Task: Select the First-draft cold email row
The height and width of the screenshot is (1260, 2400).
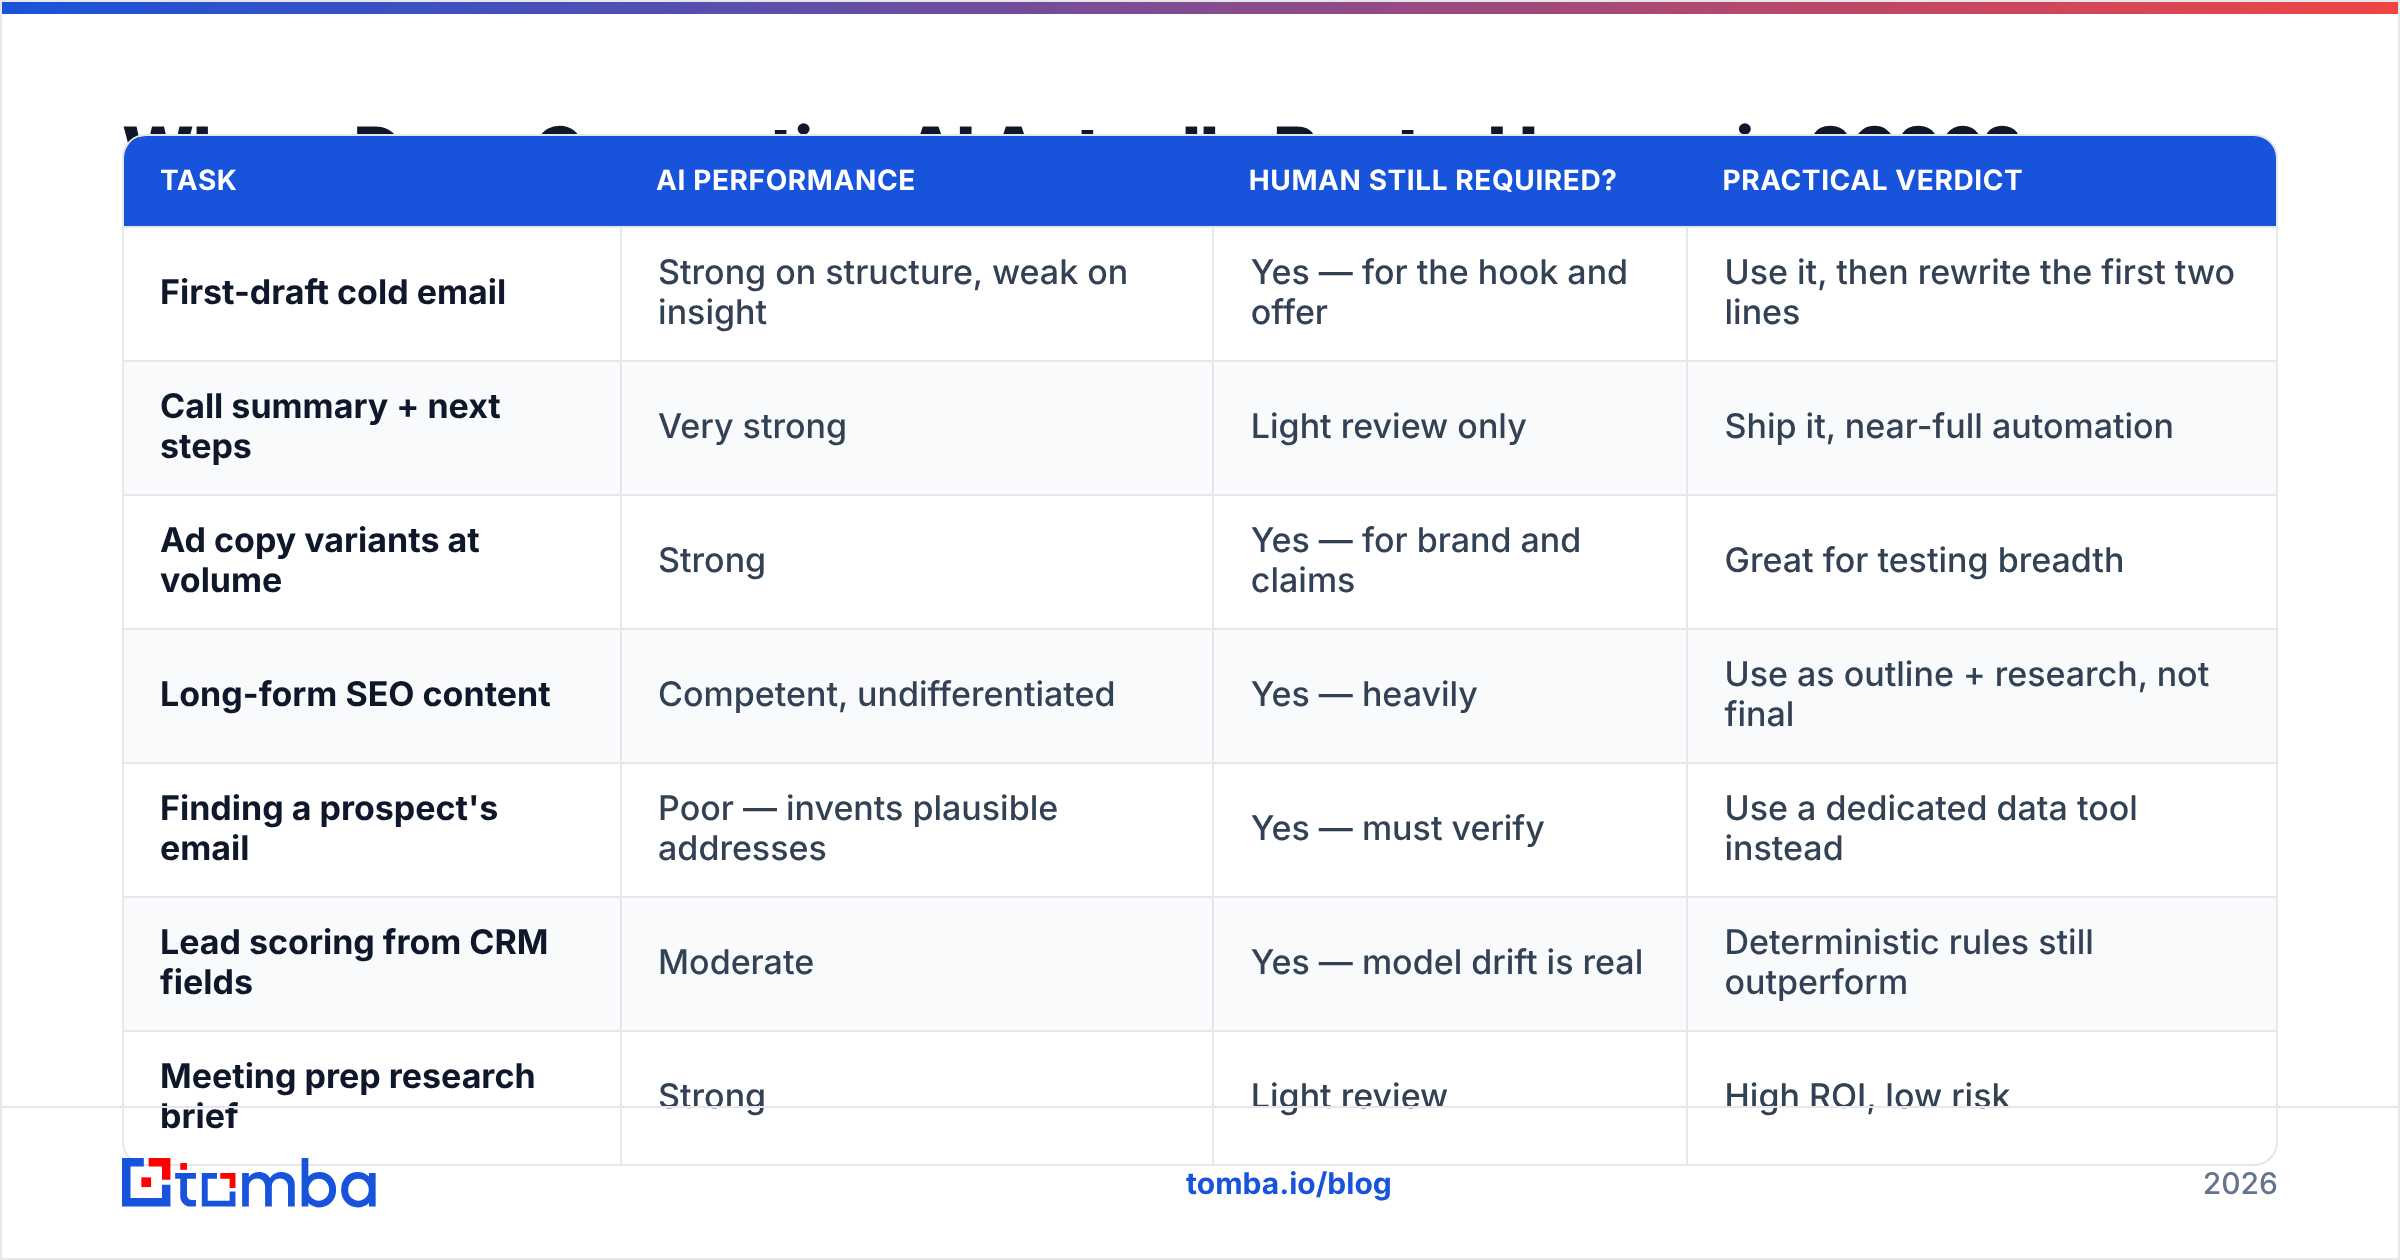Action: pos(1200,294)
